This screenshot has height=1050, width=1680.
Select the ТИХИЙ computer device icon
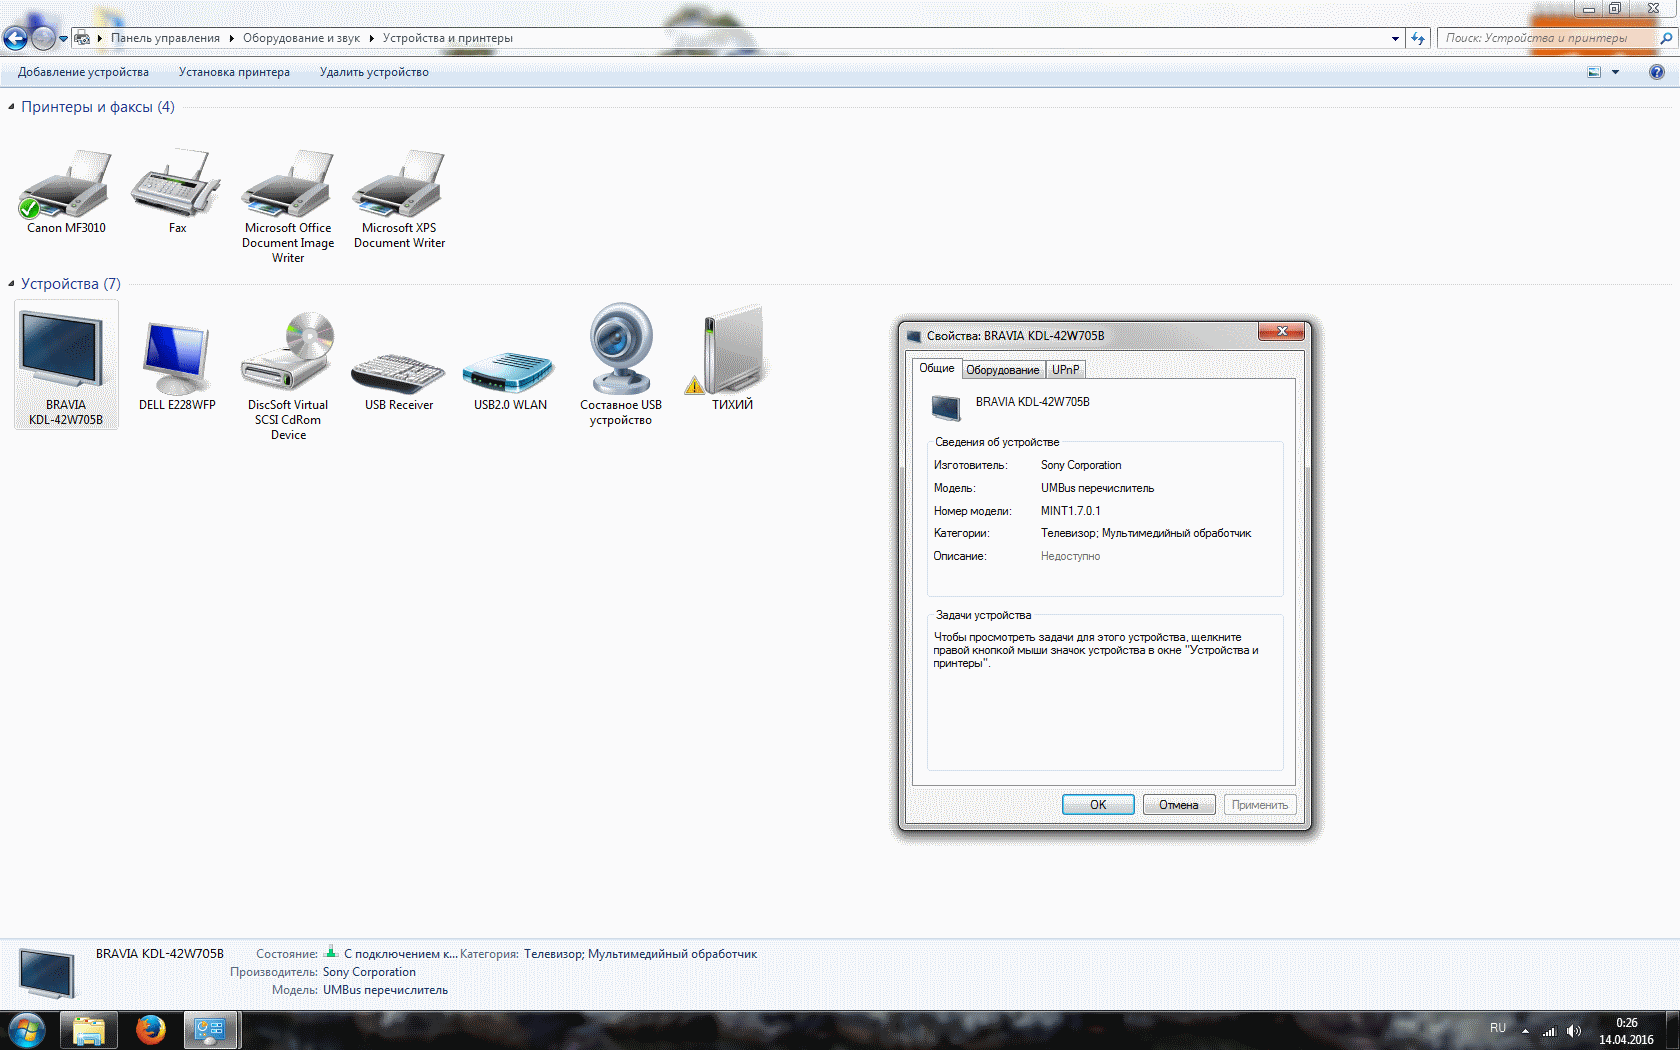[732, 350]
